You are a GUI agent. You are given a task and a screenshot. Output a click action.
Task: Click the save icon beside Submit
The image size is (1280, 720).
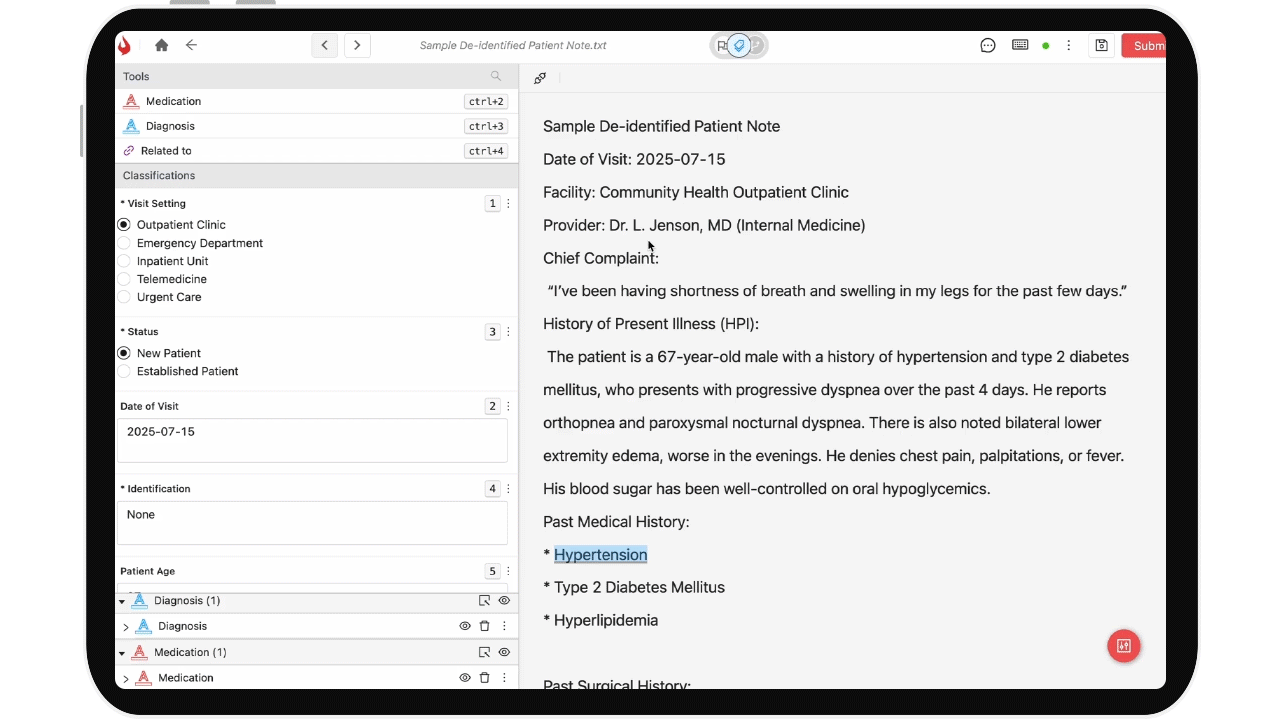(x=1101, y=45)
